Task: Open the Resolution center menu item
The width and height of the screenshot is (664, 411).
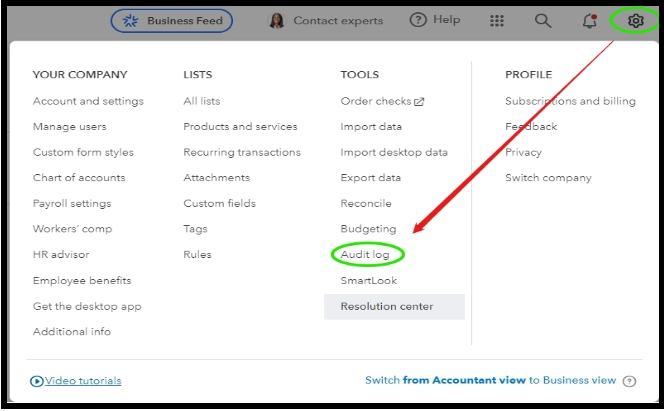Action: tap(387, 306)
